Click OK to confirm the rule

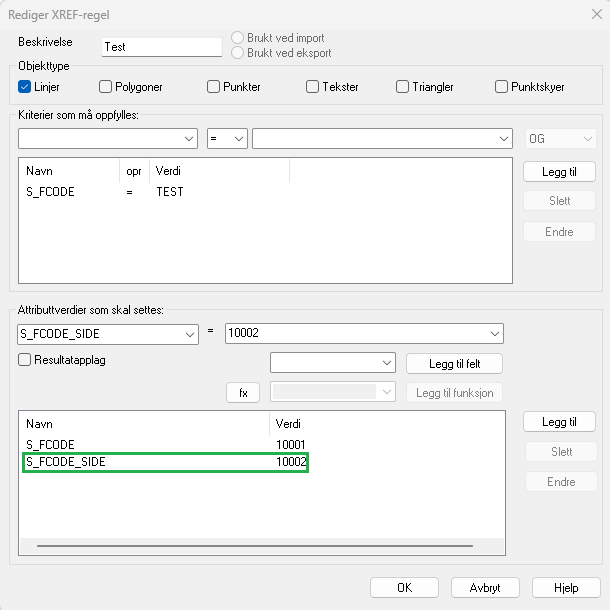click(x=404, y=587)
